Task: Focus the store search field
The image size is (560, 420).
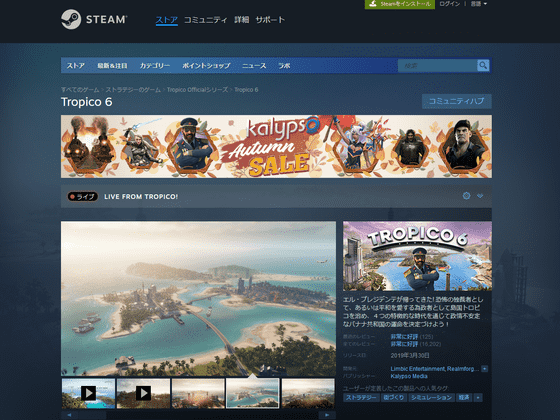Action: 438,65
